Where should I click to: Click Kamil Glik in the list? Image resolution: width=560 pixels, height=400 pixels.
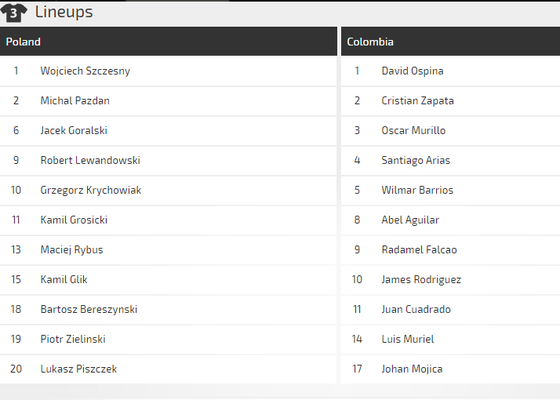tap(64, 279)
